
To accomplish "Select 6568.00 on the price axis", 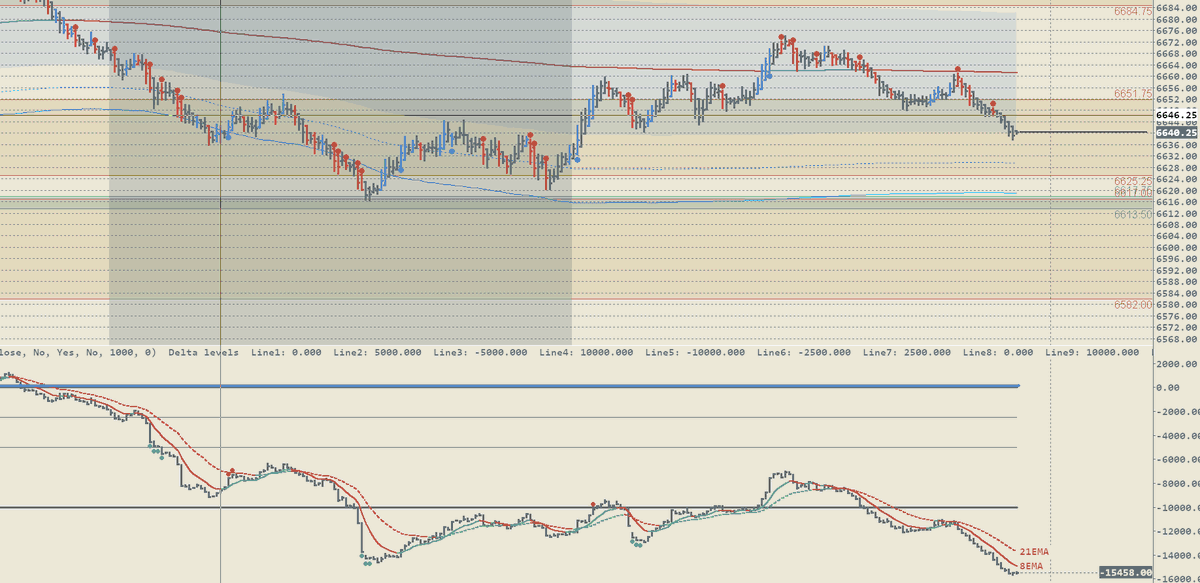I will (x=1176, y=339).
